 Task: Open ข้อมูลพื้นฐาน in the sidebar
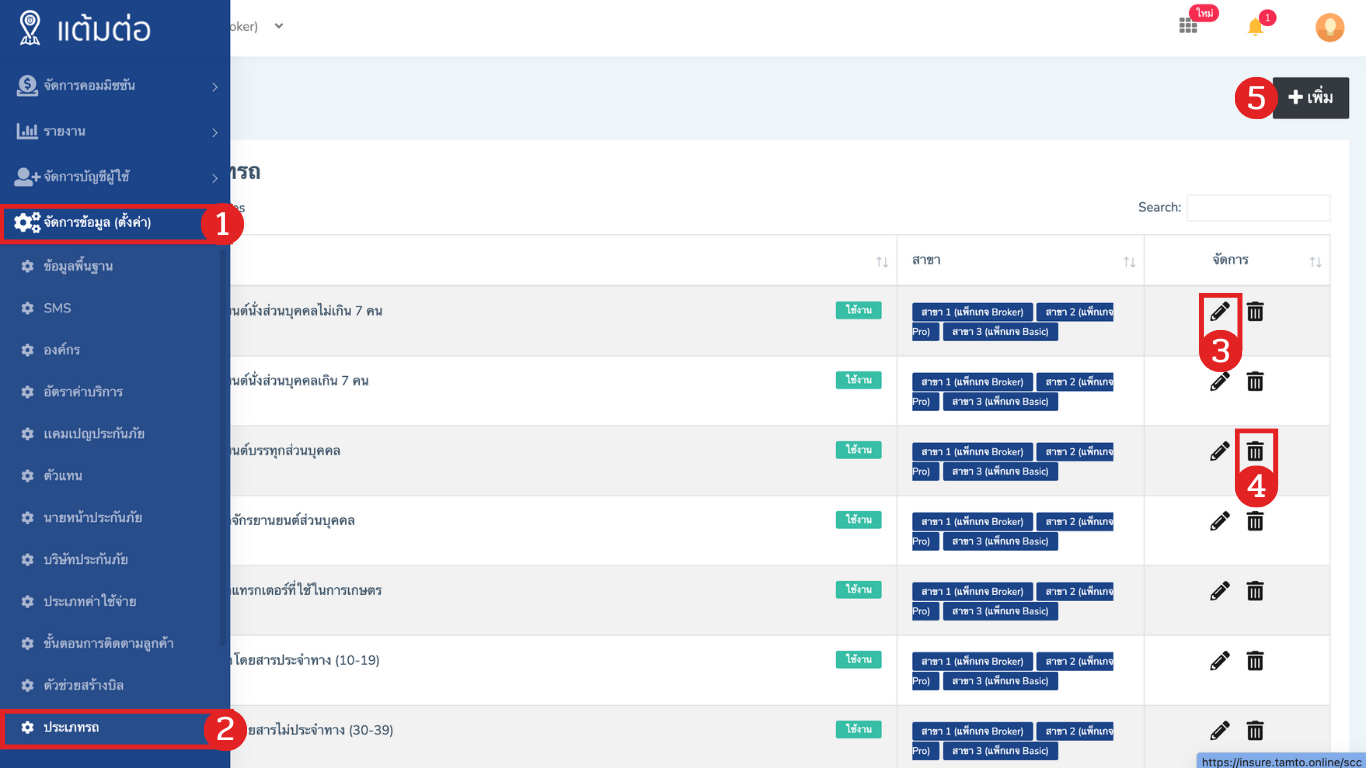pyautogui.click(x=78, y=266)
